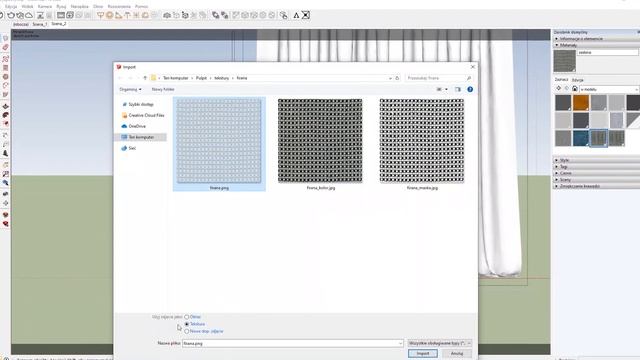Open the Narzędzia menu
The width and height of the screenshot is (640, 360).
[80, 7]
